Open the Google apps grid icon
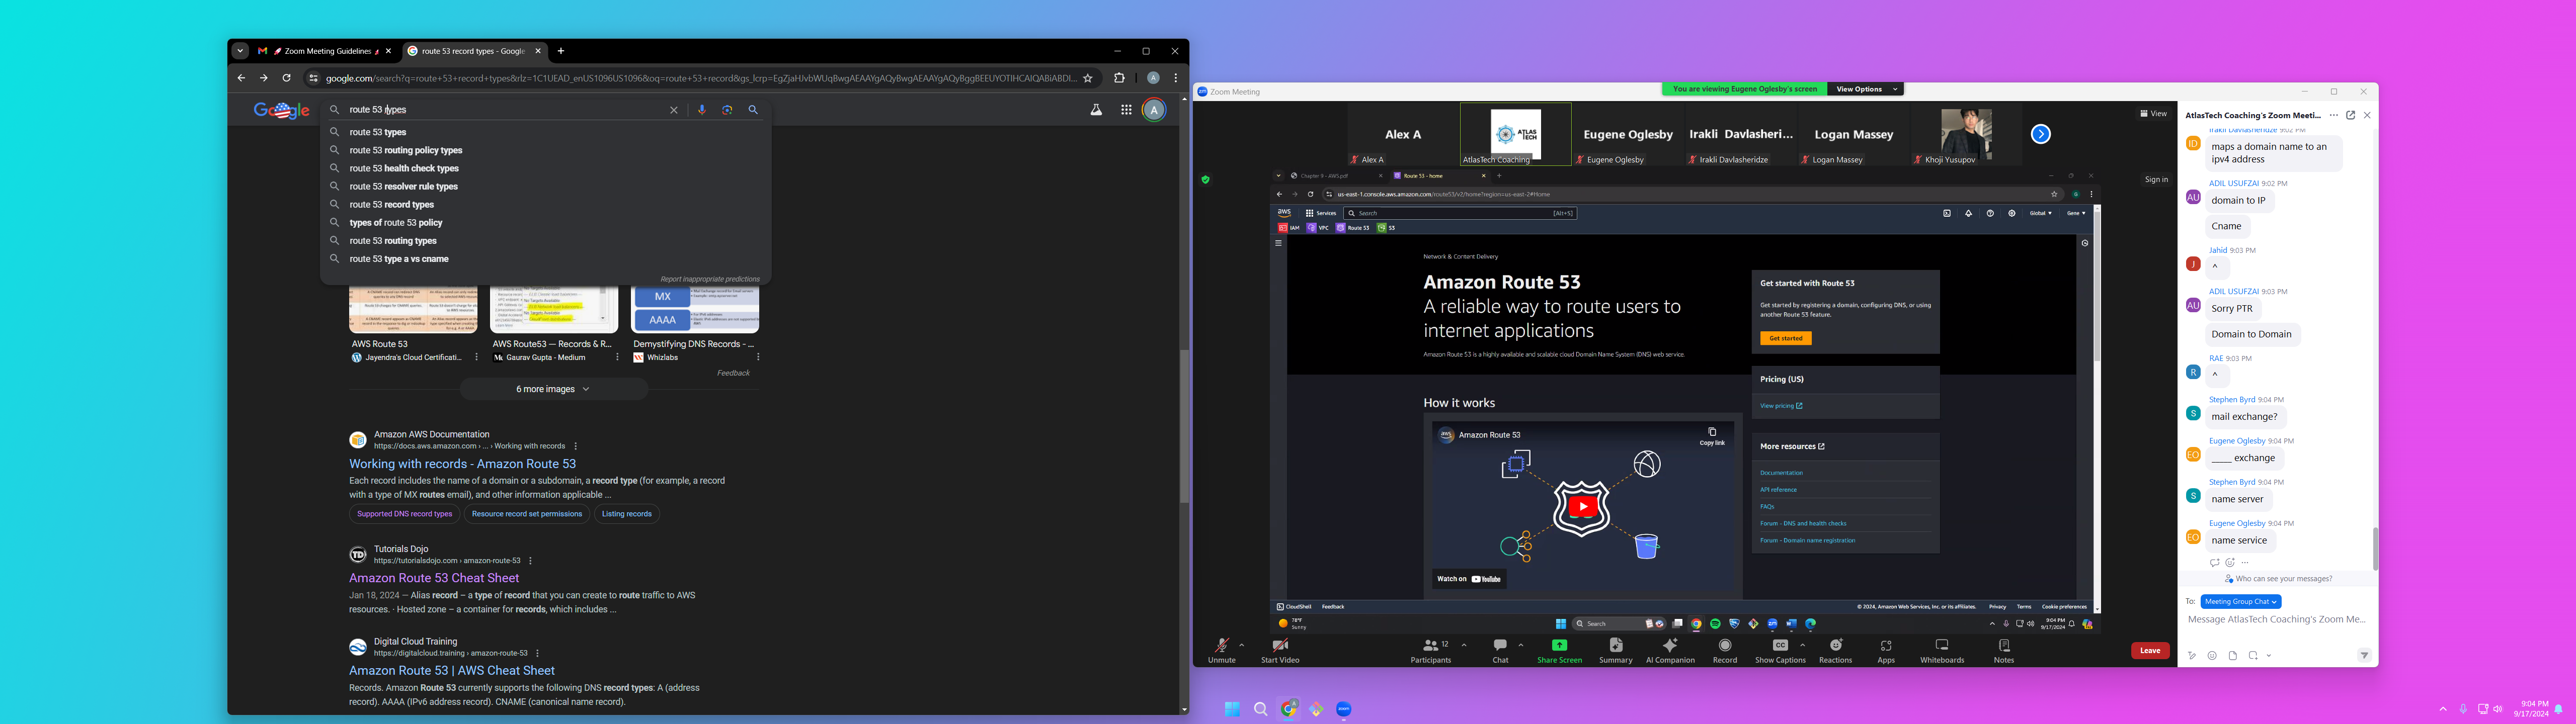Screen dimensions: 2576x724 [1125, 110]
